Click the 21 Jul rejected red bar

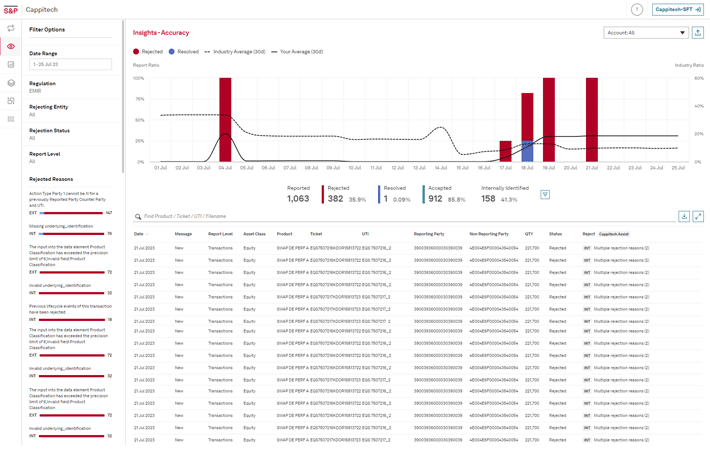(x=592, y=120)
